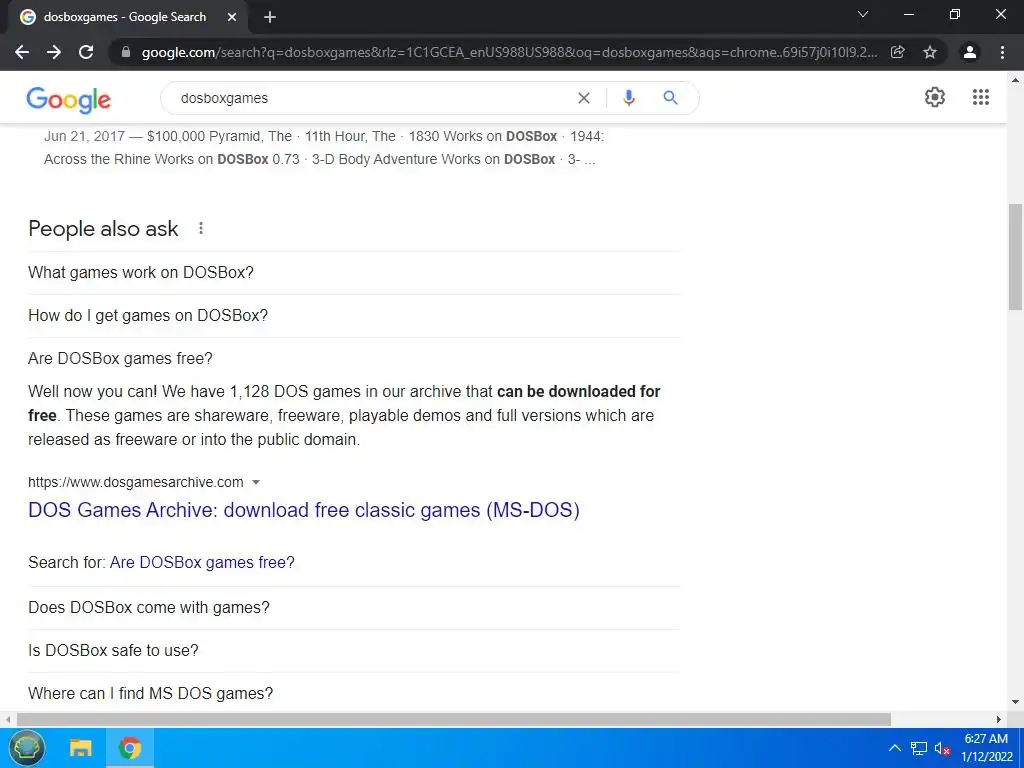Open dropdown arrow next to dosgamesarchive.com URL

[x=256, y=483]
